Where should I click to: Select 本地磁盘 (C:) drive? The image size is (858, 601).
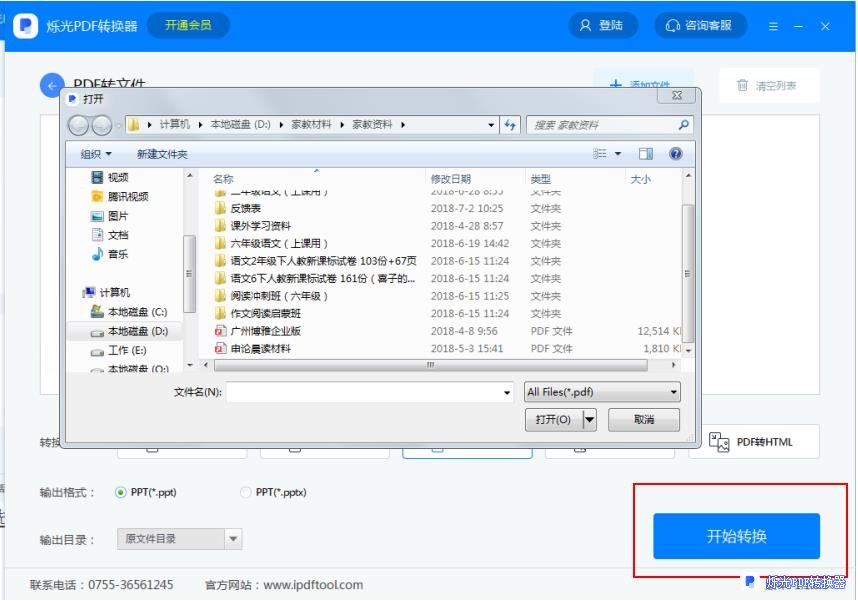point(129,311)
